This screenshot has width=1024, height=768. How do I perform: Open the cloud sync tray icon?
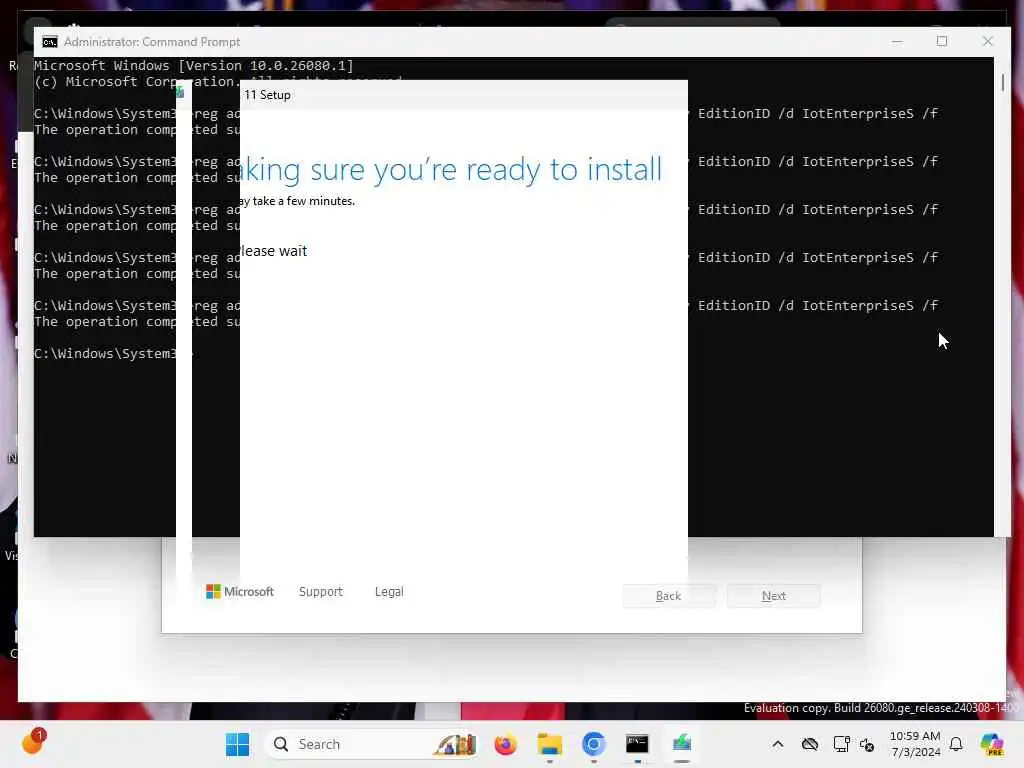click(x=810, y=744)
